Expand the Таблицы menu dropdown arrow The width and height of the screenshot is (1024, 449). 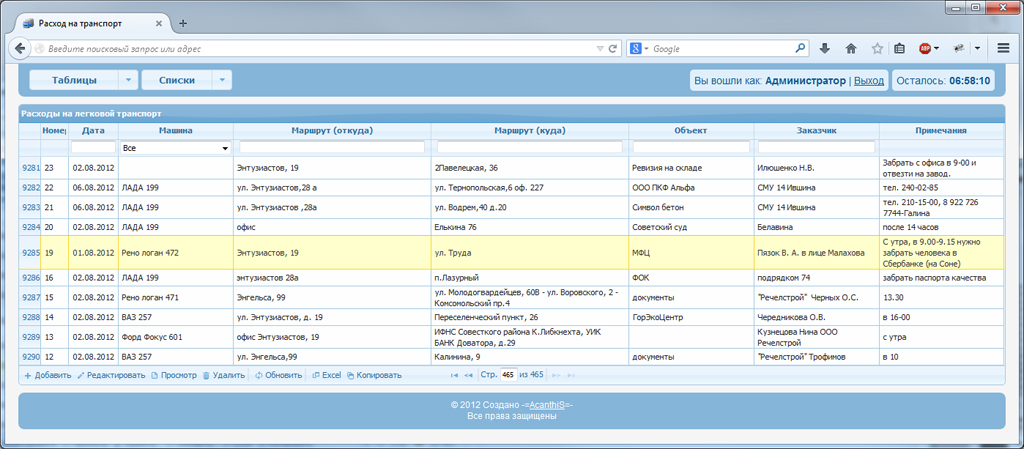tap(128, 80)
